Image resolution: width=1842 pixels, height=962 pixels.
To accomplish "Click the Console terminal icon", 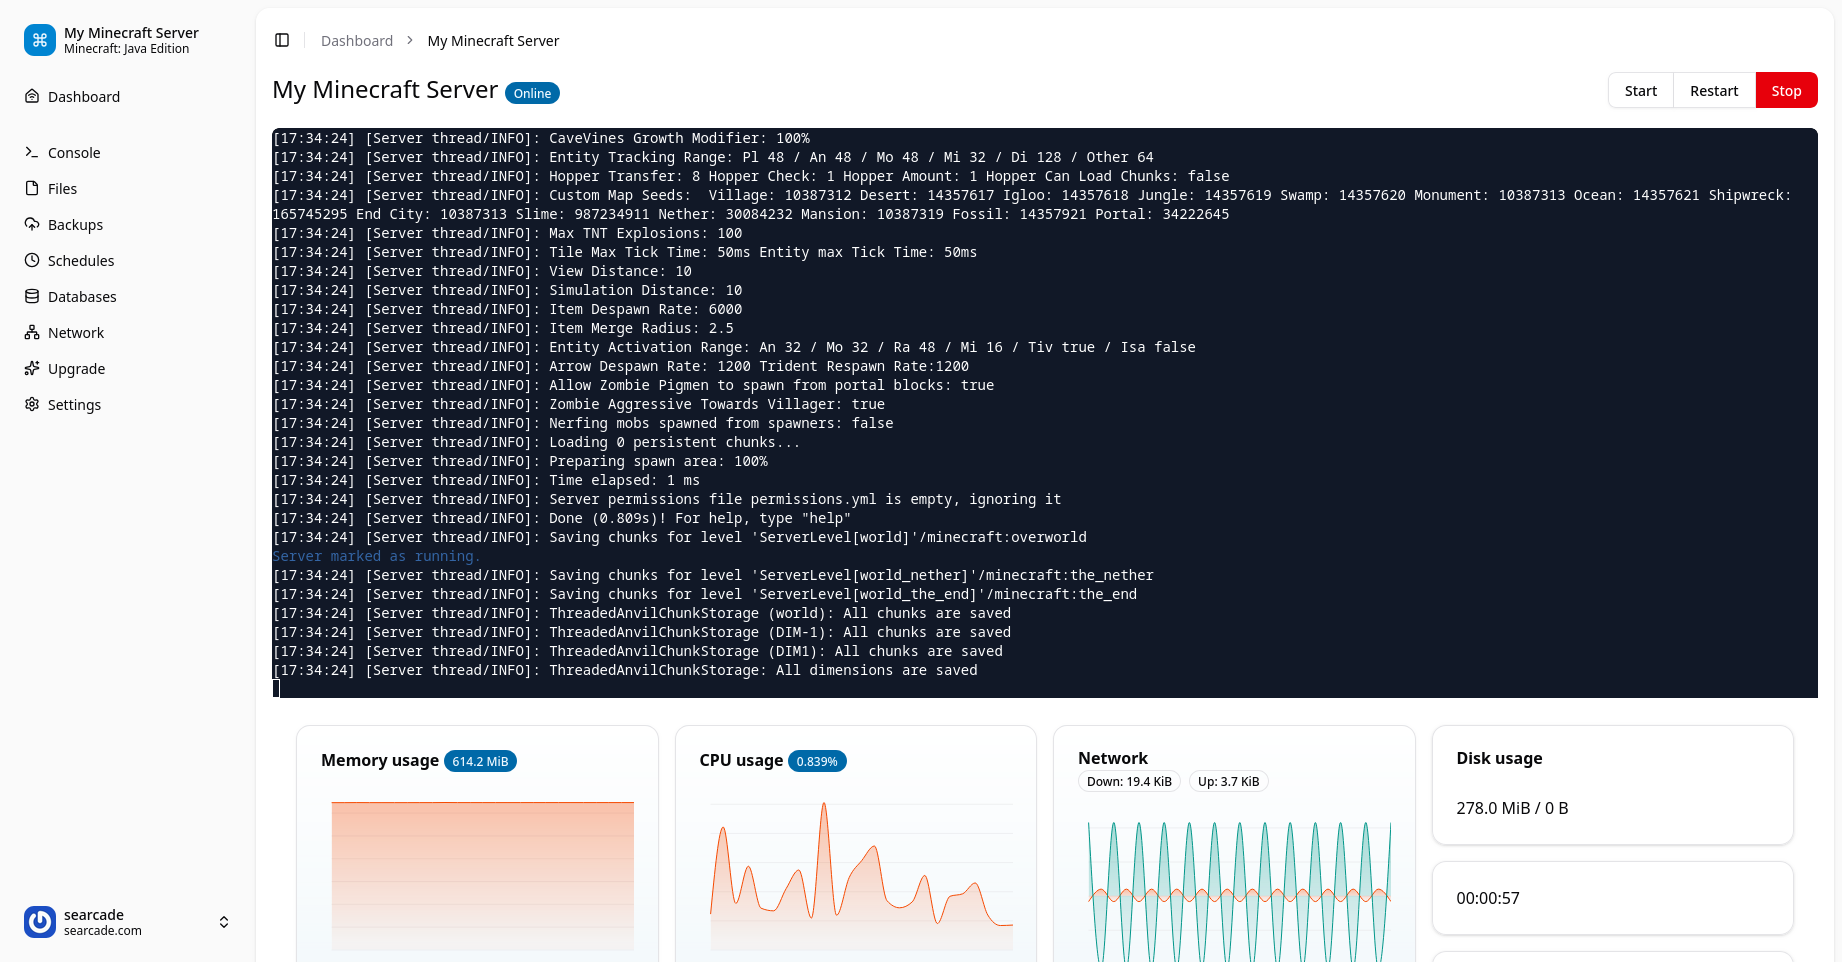I will click(x=32, y=152).
